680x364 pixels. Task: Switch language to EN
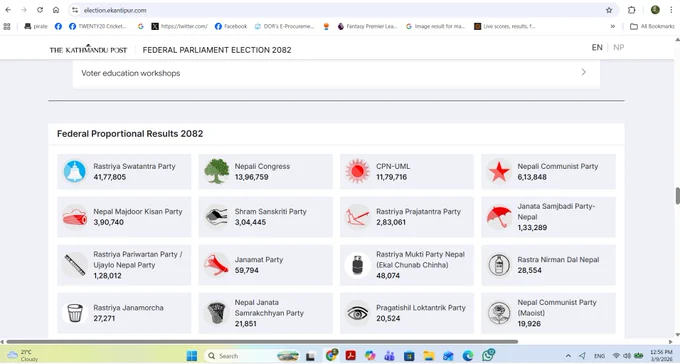tap(597, 48)
